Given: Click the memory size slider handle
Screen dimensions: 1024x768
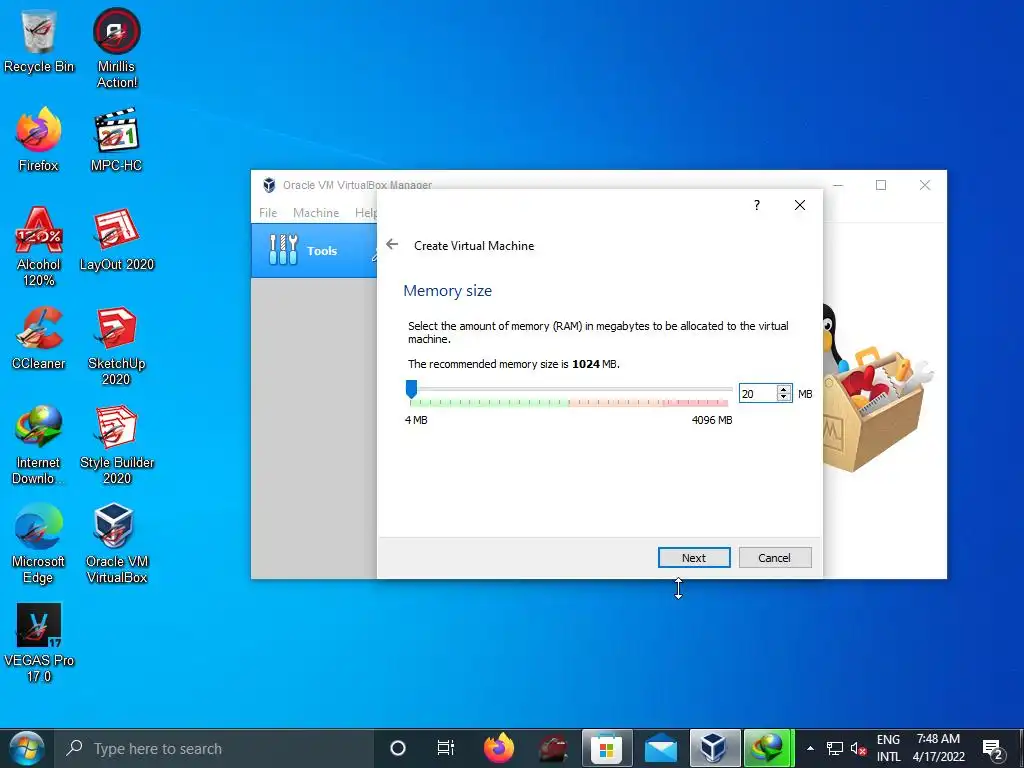Looking at the screenshot, I should click(x=411, y=389).
